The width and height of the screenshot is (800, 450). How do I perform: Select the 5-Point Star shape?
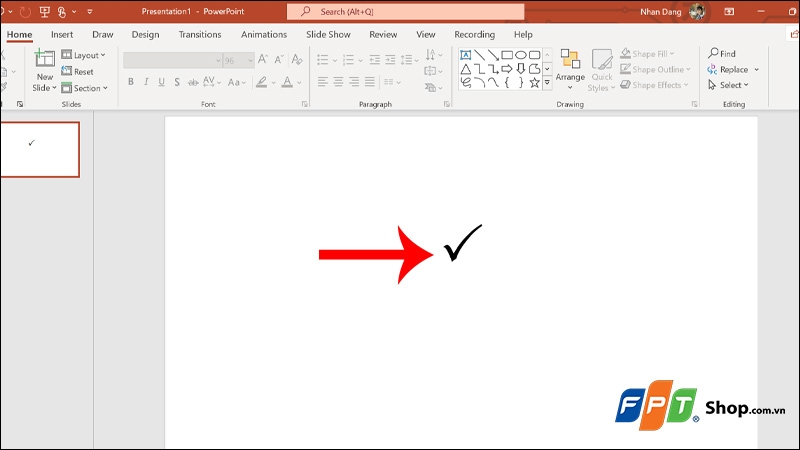pyautogui.click(x=534, y=83)
